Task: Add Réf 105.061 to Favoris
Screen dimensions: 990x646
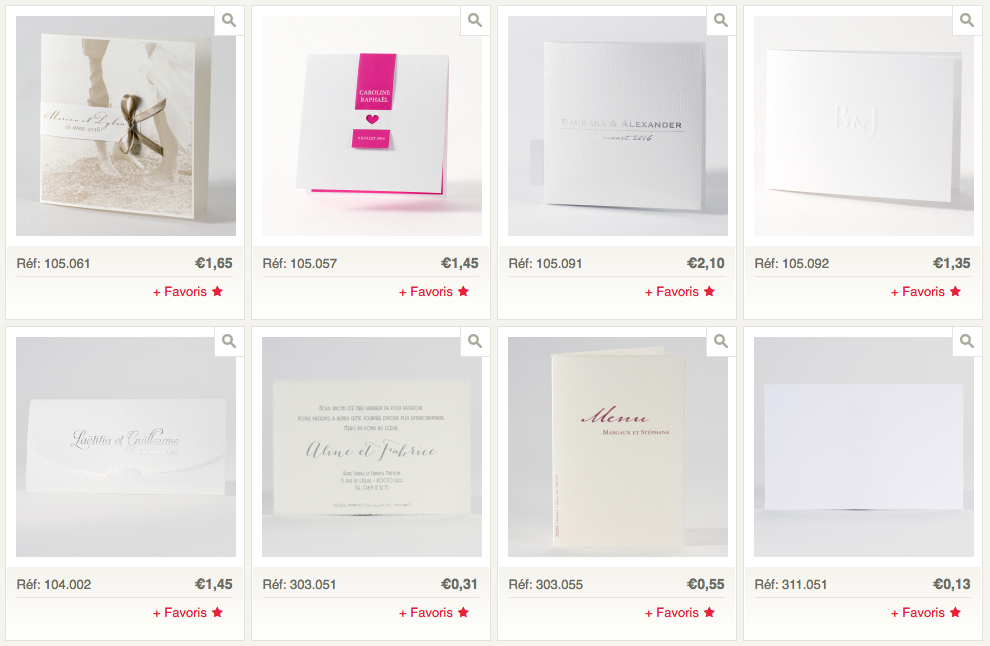Action: point(188,292)
